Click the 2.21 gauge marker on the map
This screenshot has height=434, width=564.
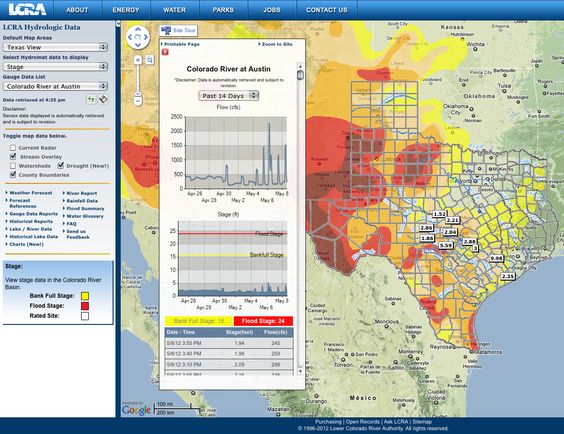pyautogui.click(x=452, y=220)
